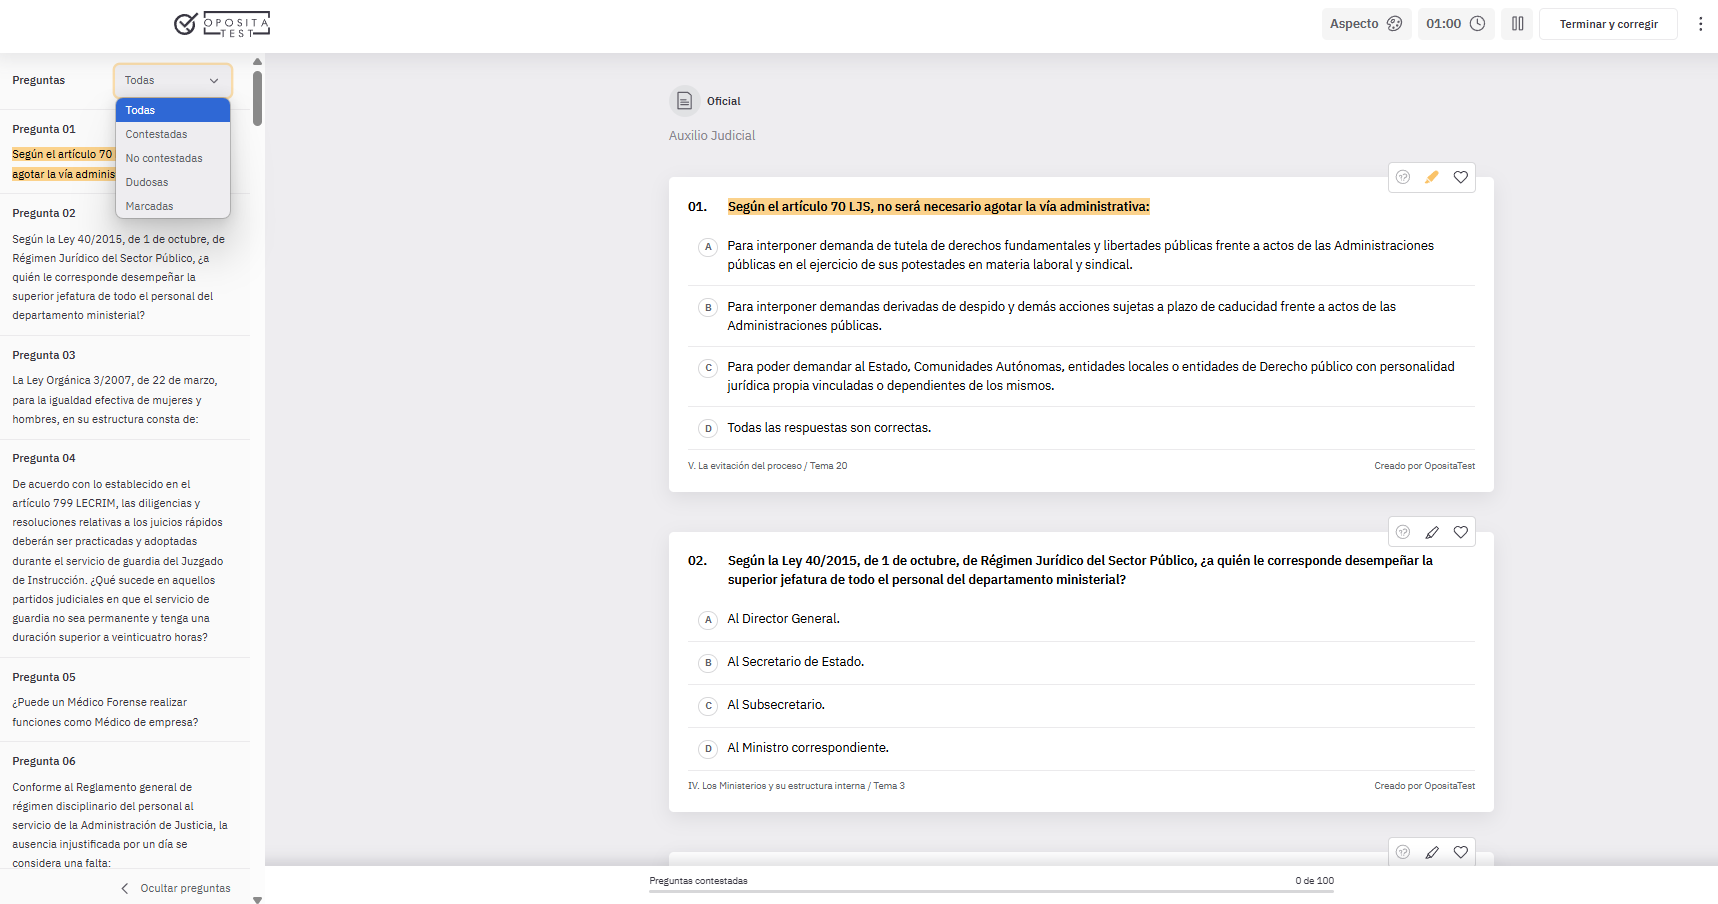Viewport: 1718px width, 904px height.
Task: Open the Aspecto appearance button
Action: pyautogui.click(x=1366, y=24)
